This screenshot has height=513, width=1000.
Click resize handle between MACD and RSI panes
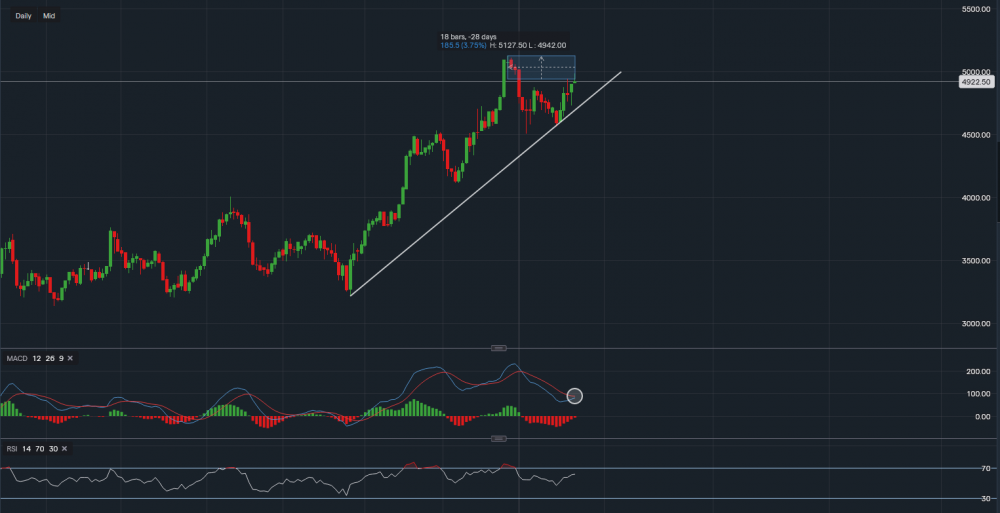[499, 438]
